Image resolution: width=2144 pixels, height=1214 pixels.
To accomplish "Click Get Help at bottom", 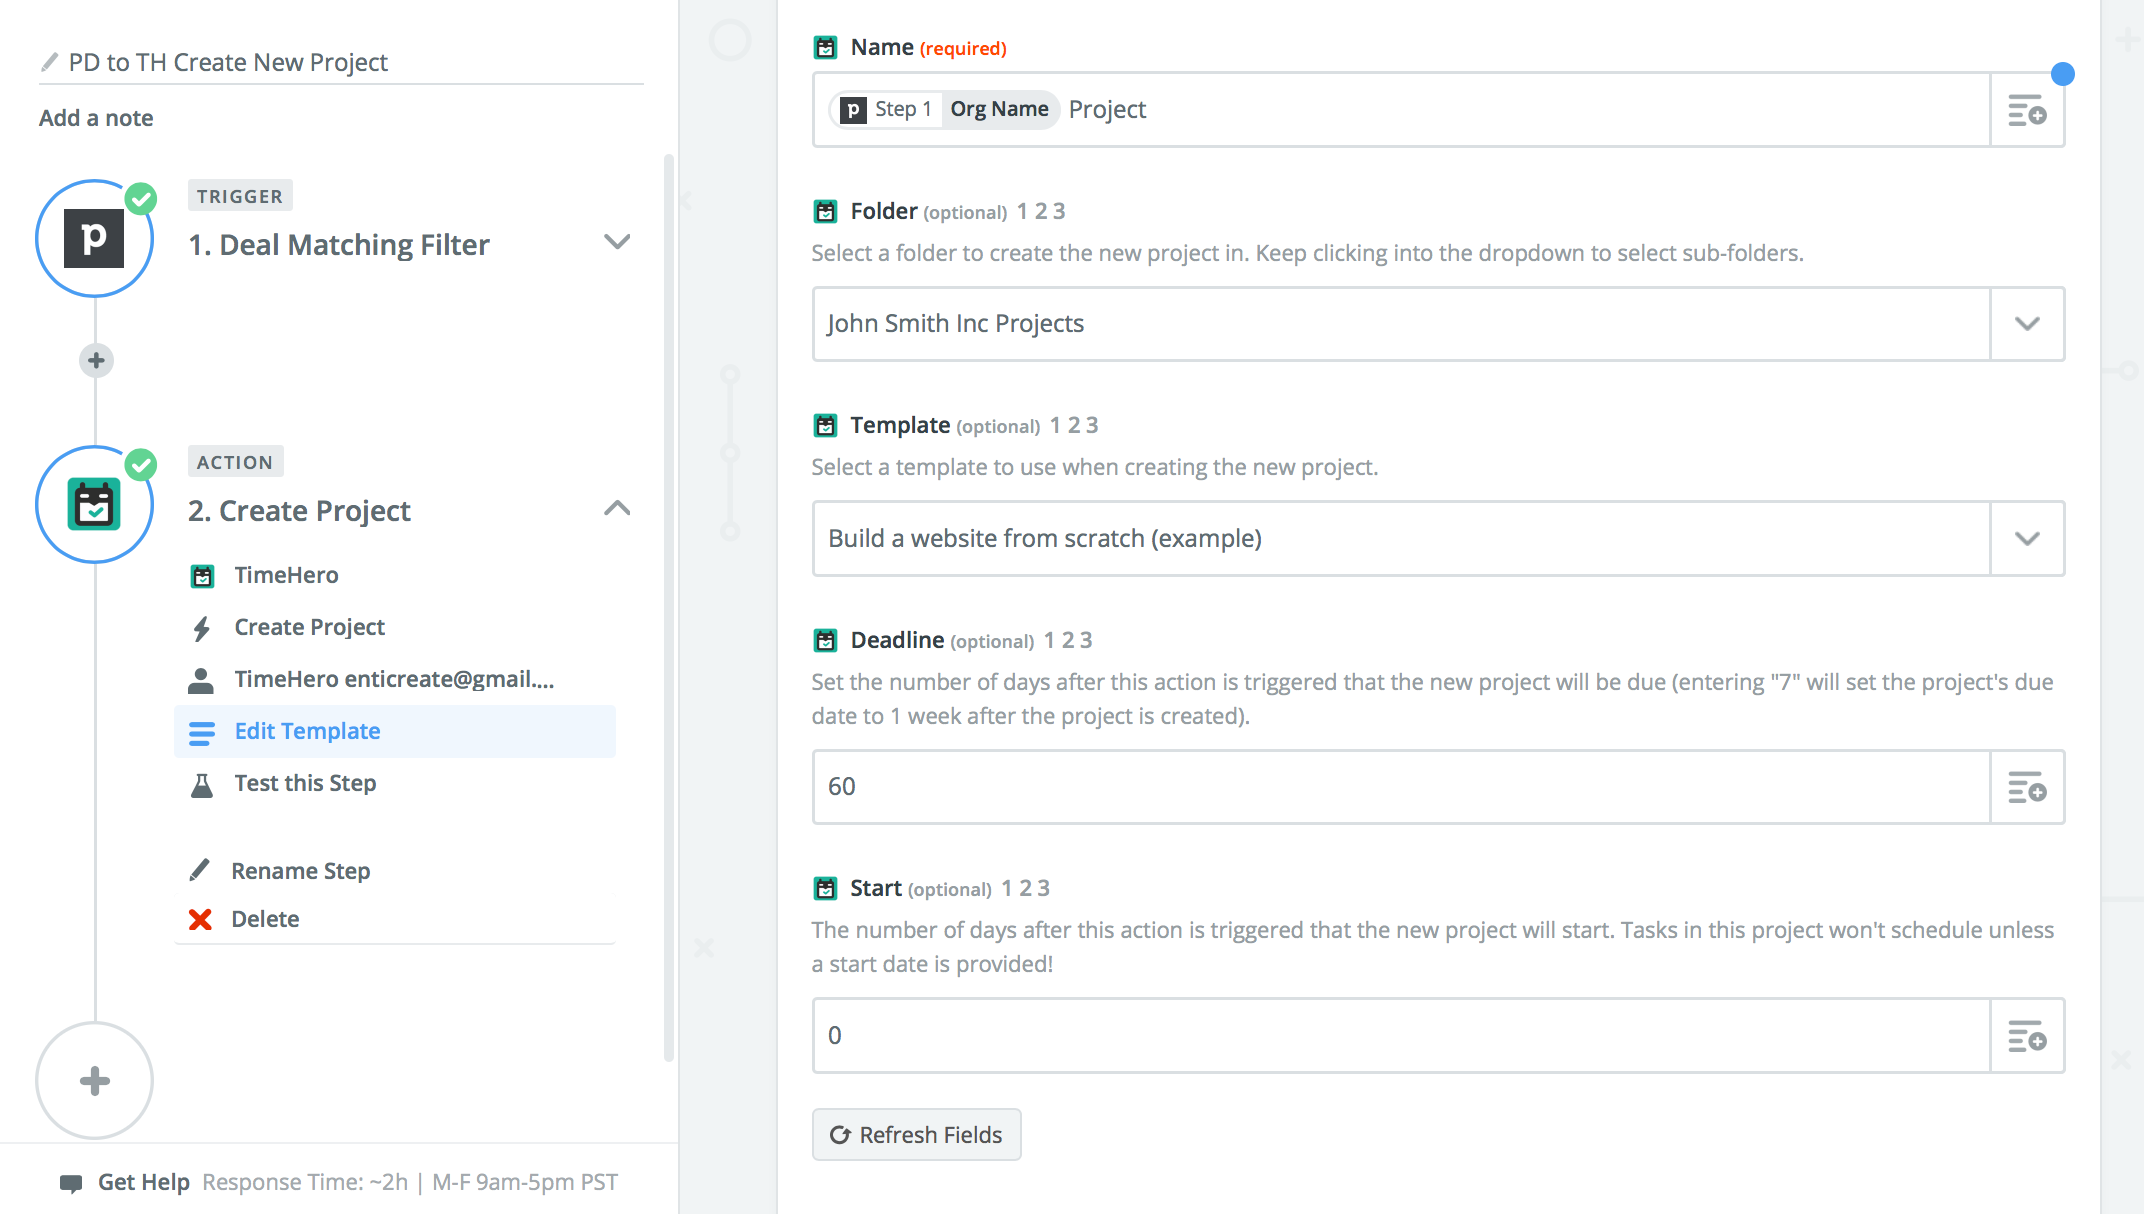I will point(143,1182).
